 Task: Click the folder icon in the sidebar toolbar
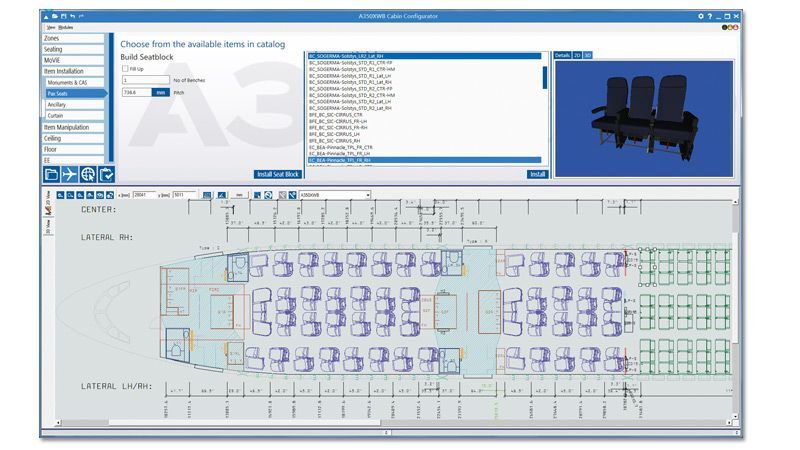coord(51,174)
